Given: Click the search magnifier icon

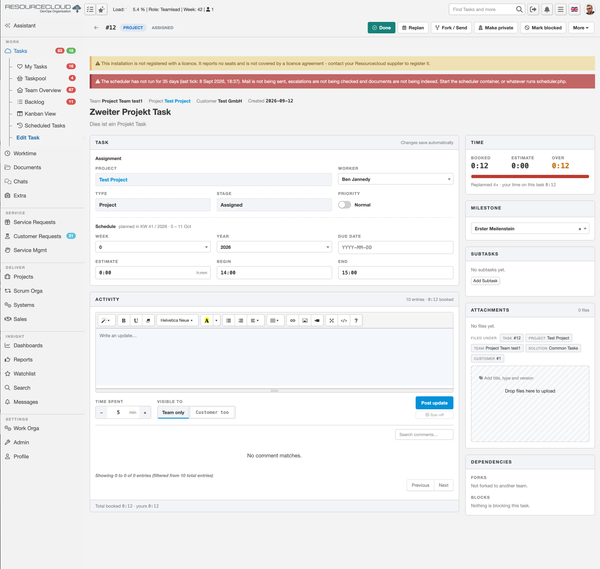Looking at the screenshot, I should [519, 9].
